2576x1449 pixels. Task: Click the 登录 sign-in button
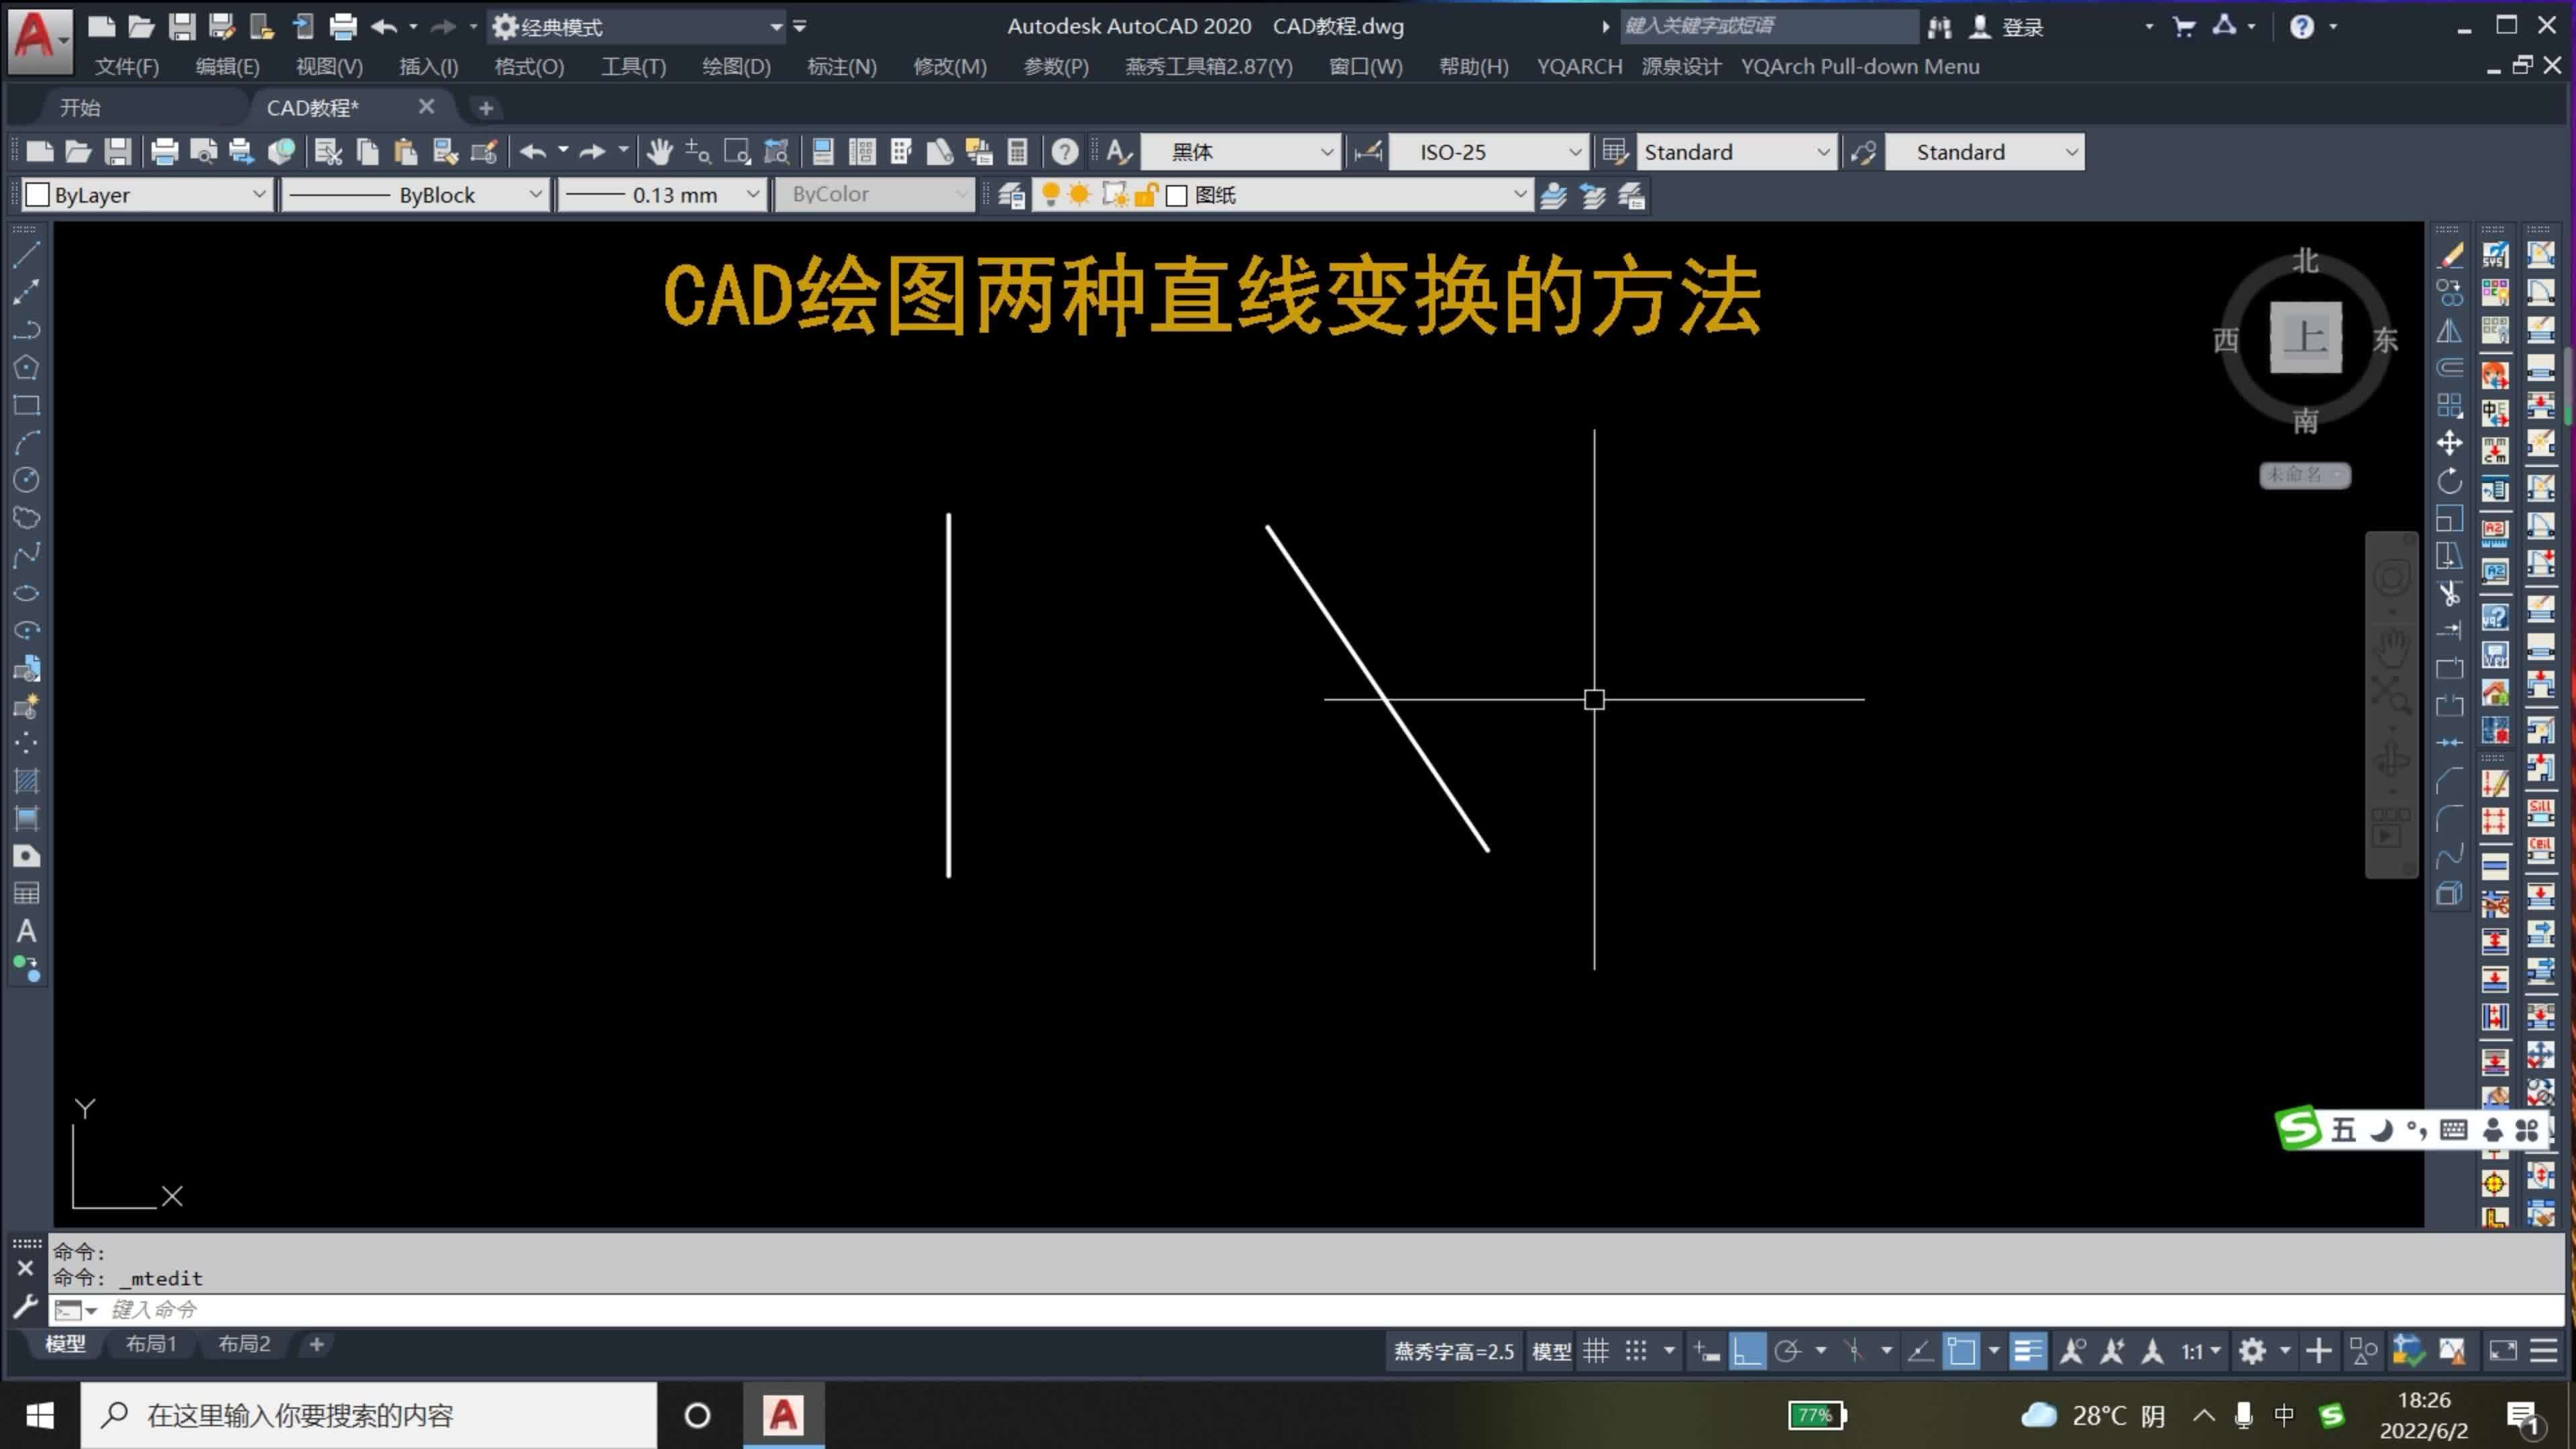click(2022, 27)
